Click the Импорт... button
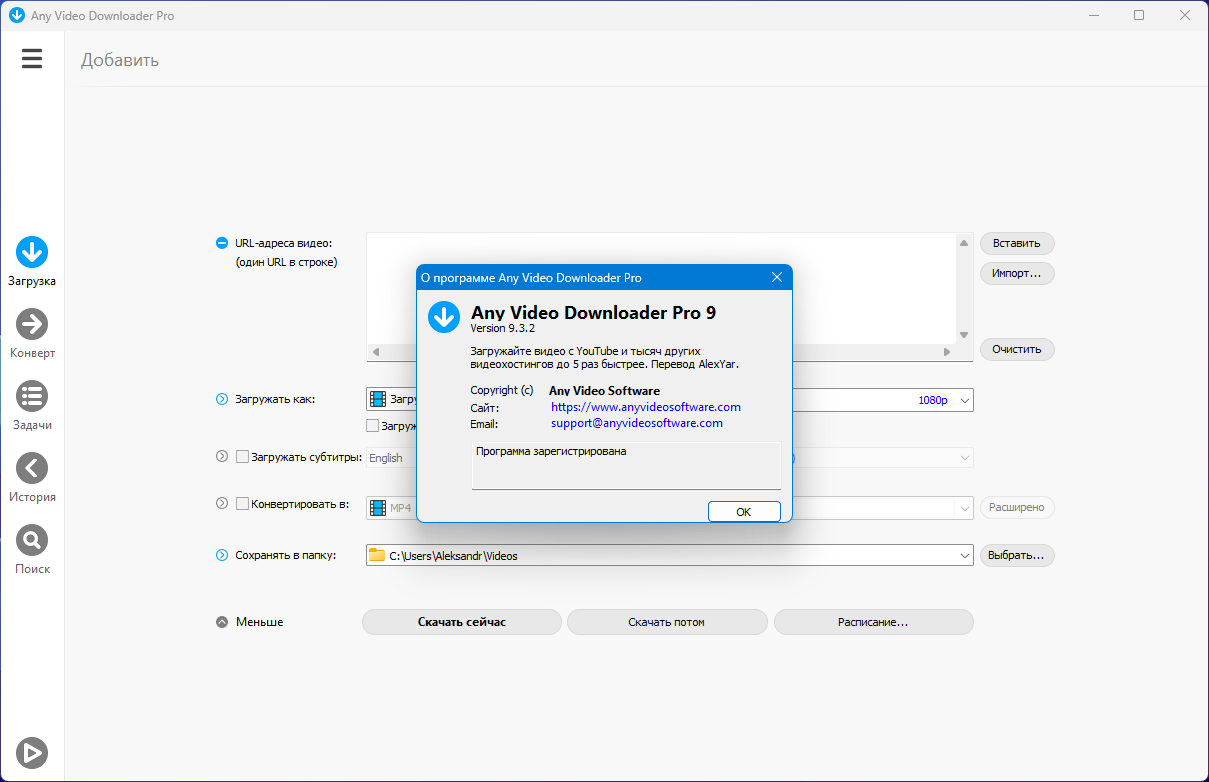The width and height of the screenshot is (1209, 782). coord(1017,273)
